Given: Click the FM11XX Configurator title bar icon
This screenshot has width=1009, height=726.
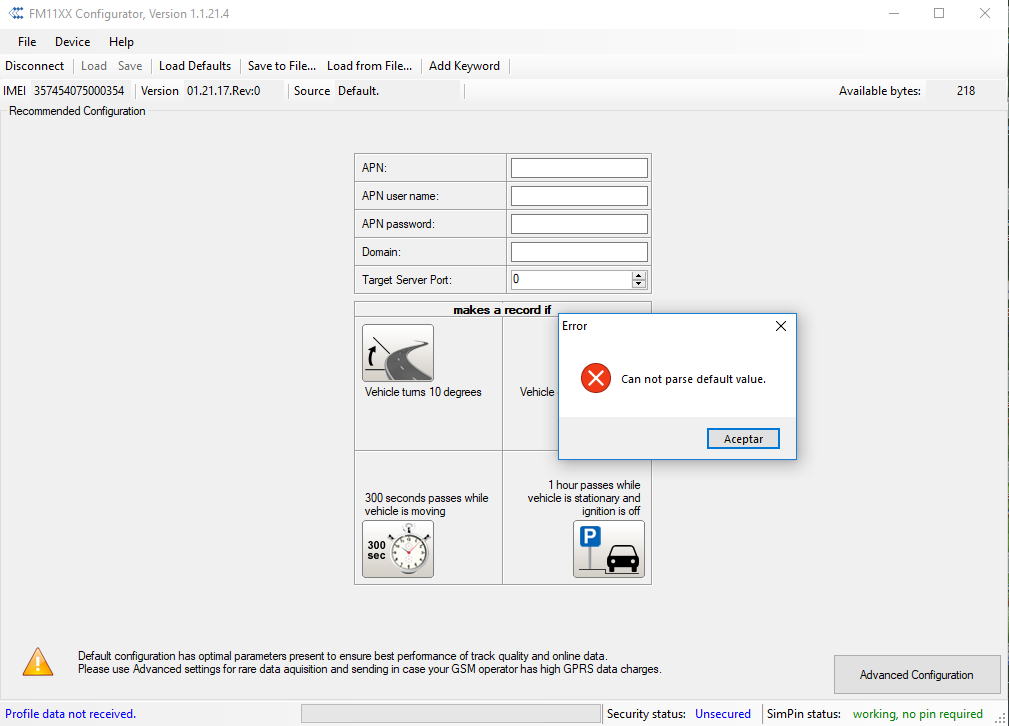Looking at the screenshot, I should click(15, 14).
